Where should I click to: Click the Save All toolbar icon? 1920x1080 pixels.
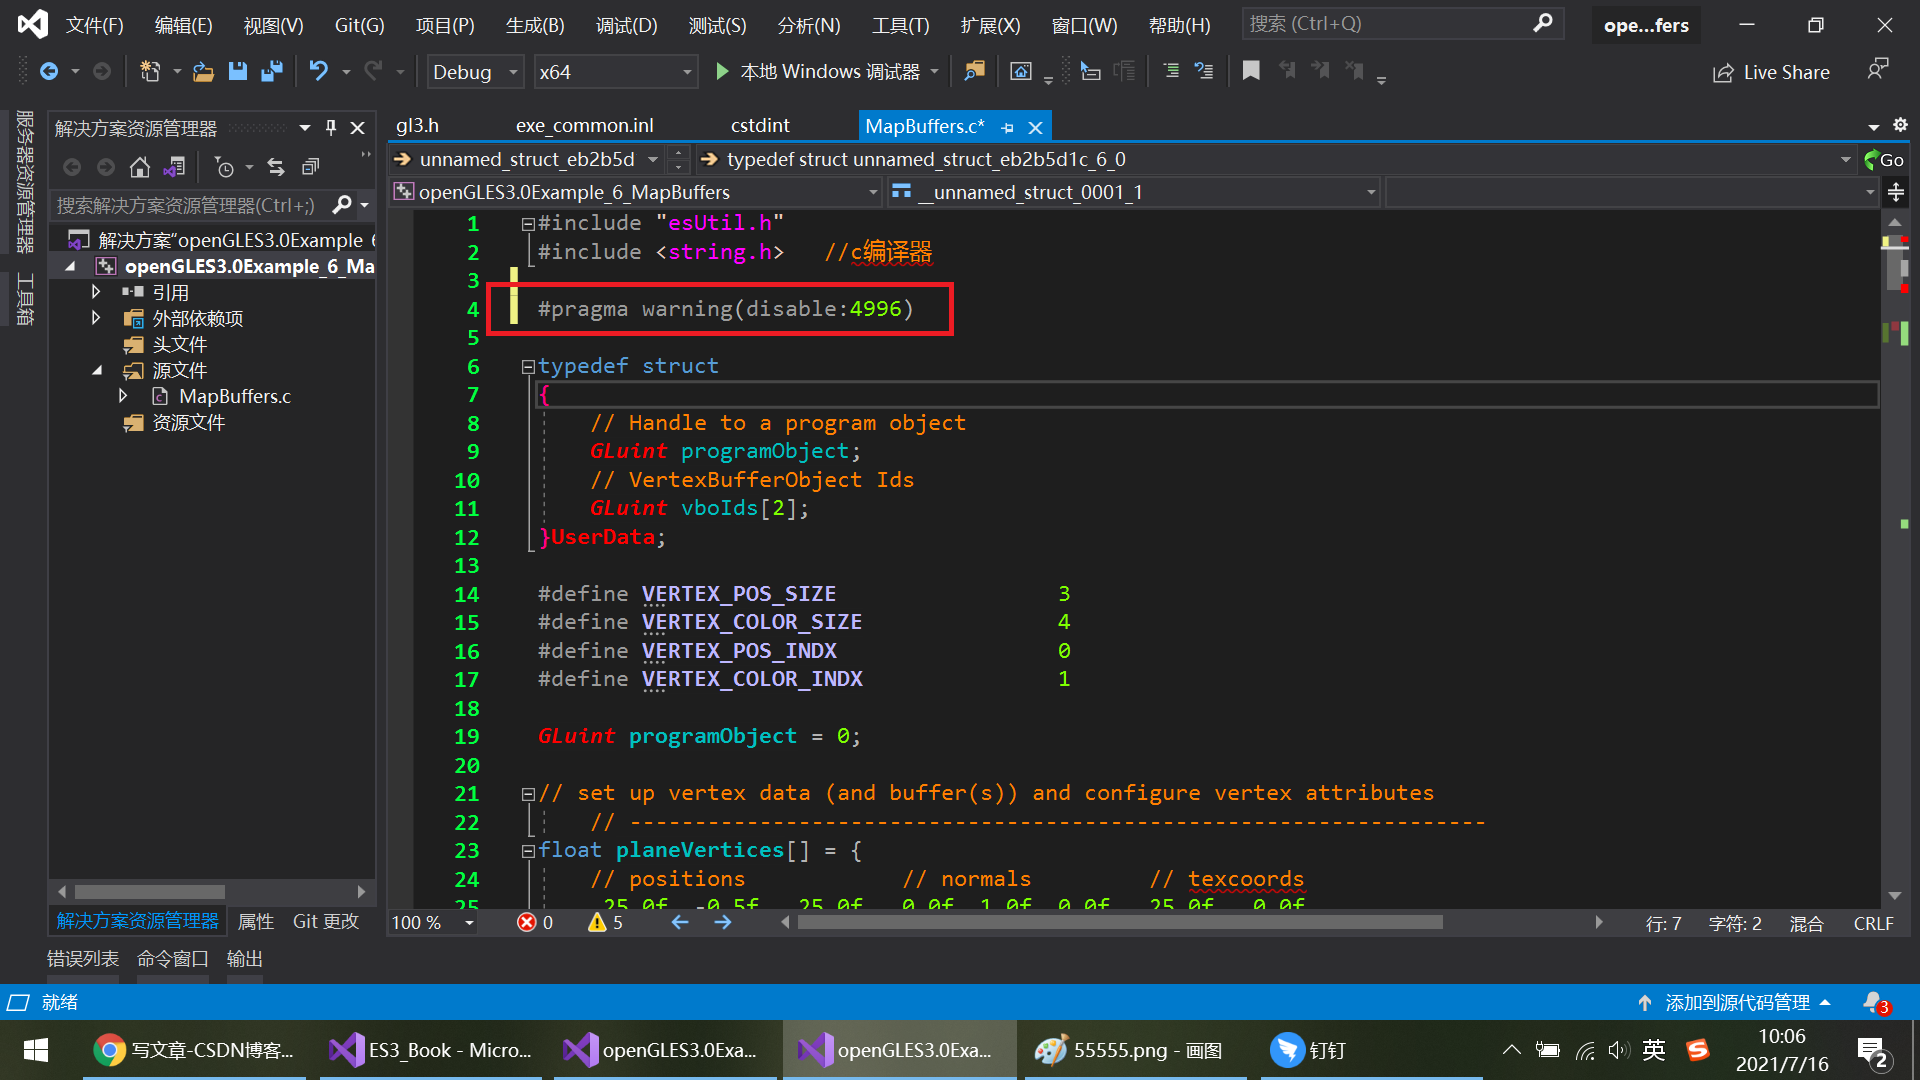coord(271,71)
